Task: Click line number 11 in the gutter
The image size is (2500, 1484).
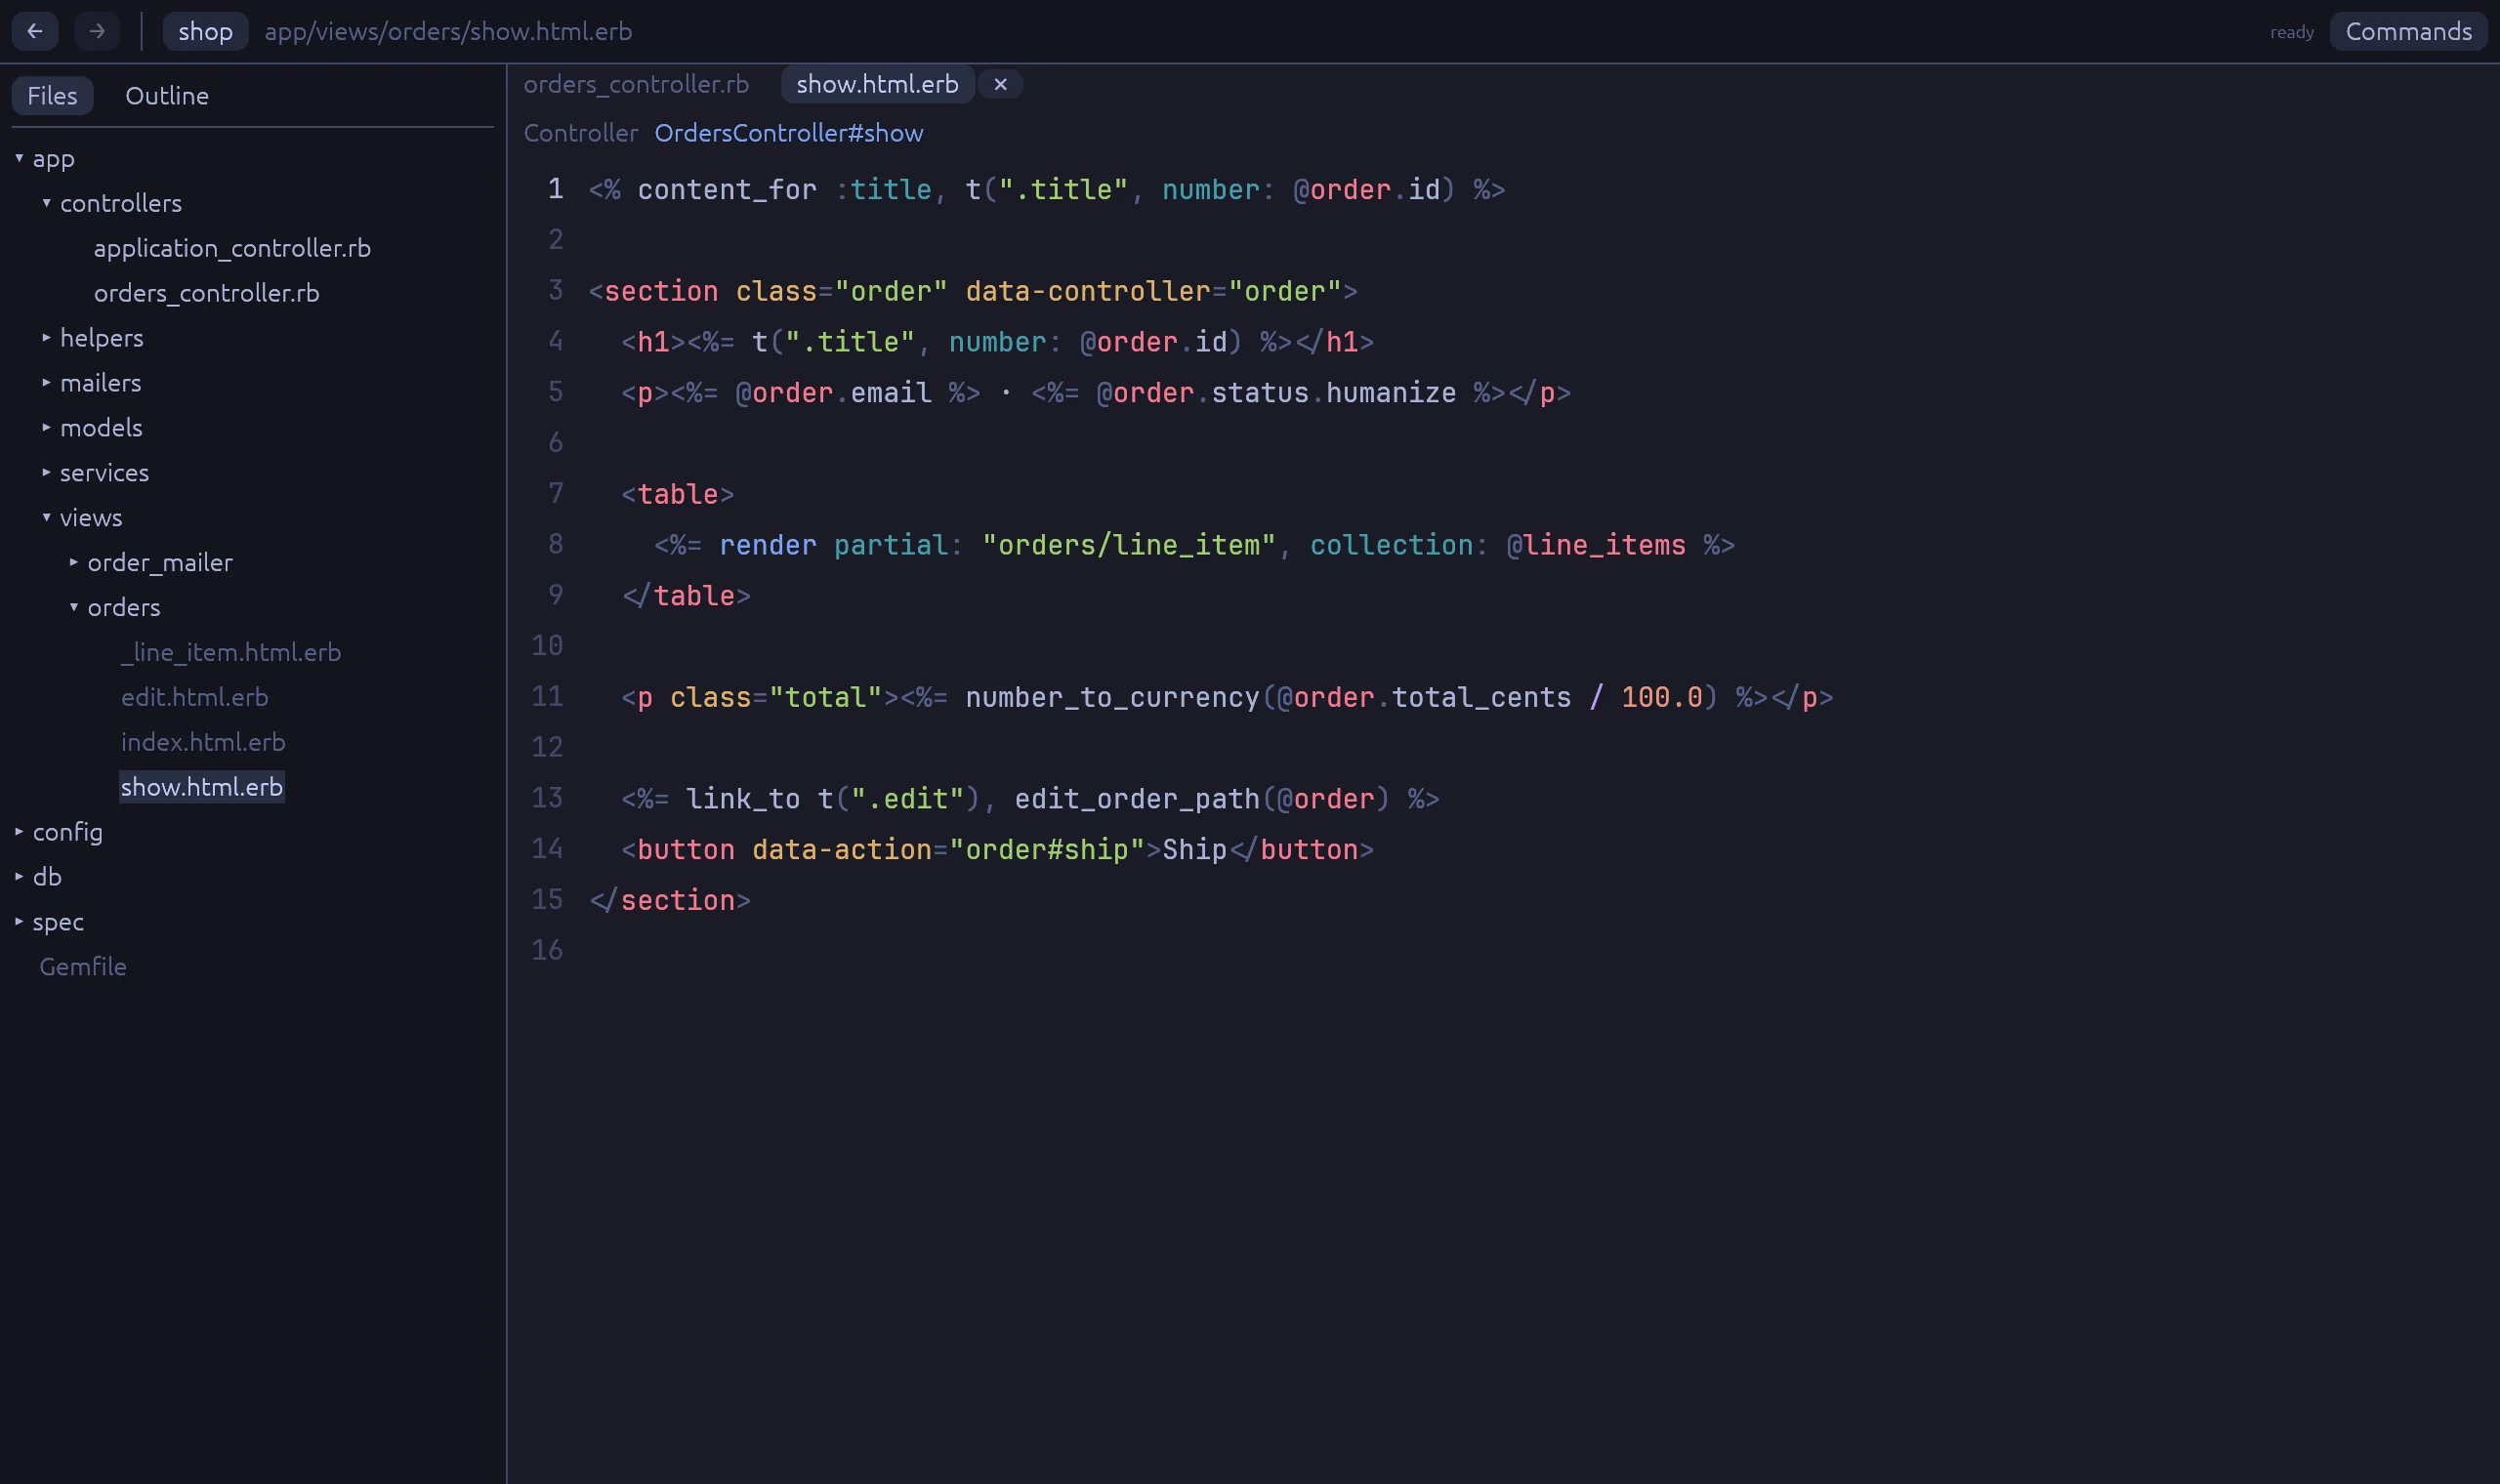Action: [x=547, y=696]
